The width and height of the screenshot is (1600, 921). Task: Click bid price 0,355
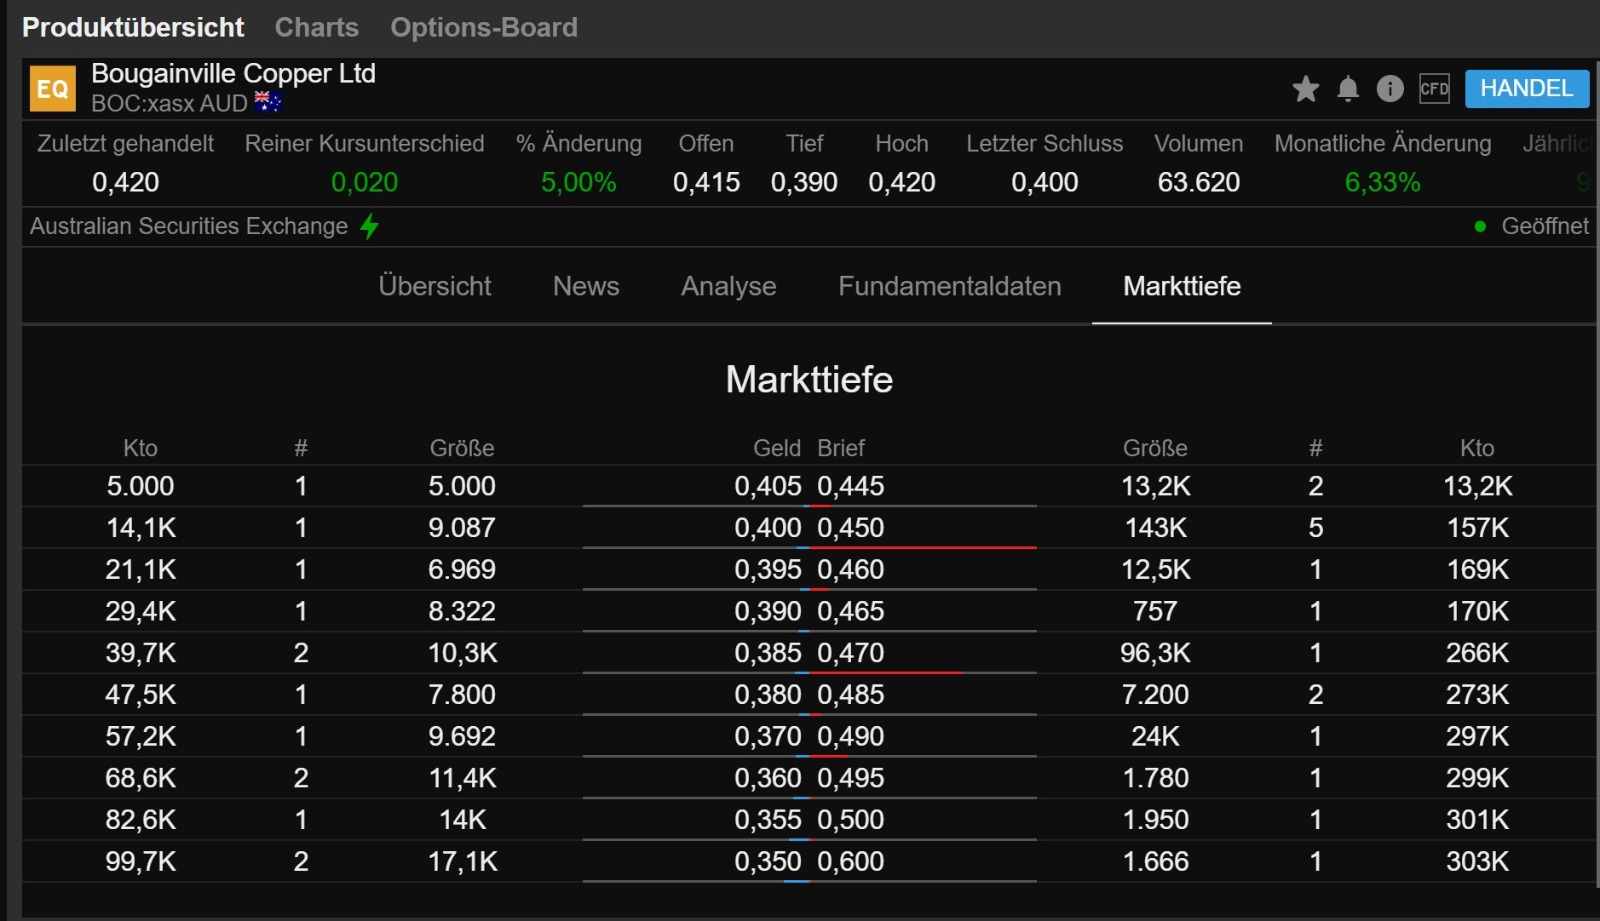point(768,820)
